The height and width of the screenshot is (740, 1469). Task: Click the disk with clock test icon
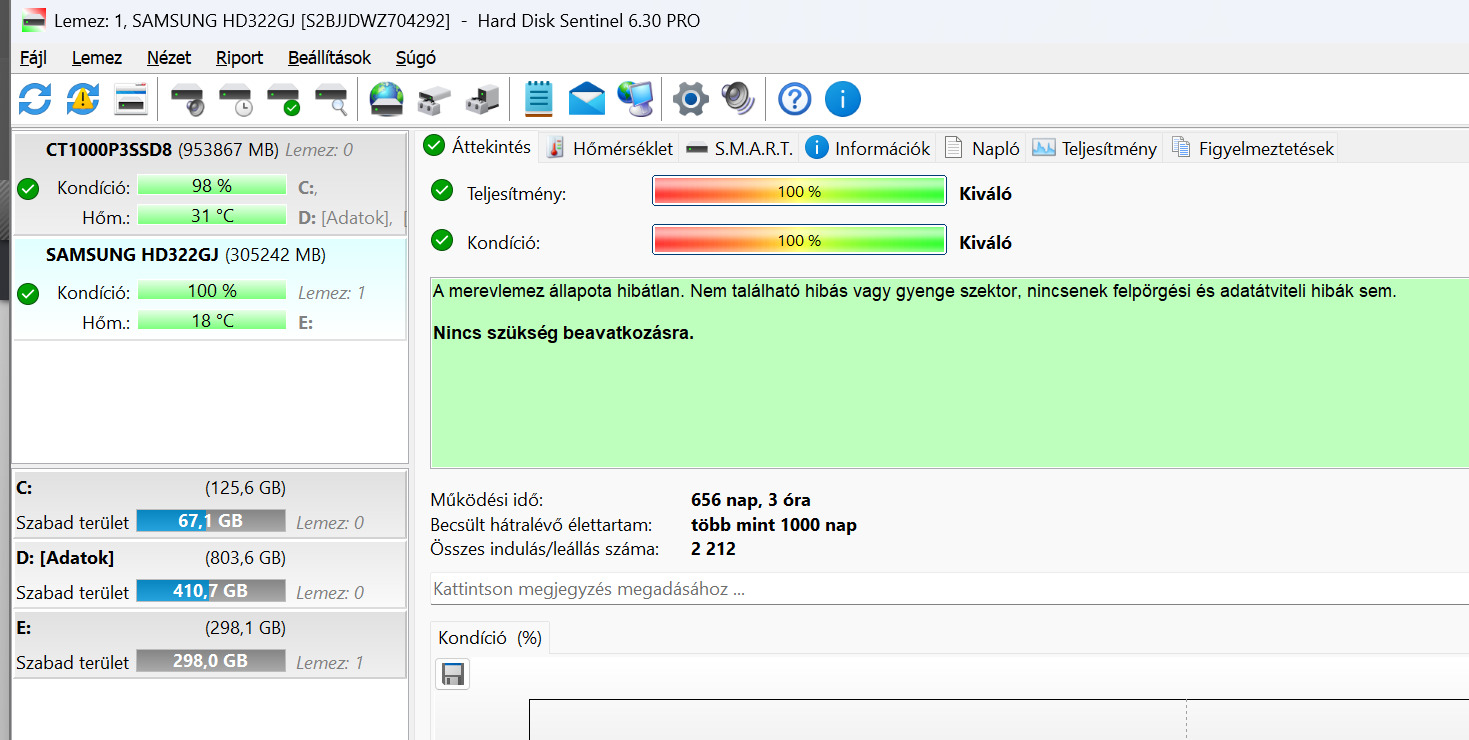236,100
